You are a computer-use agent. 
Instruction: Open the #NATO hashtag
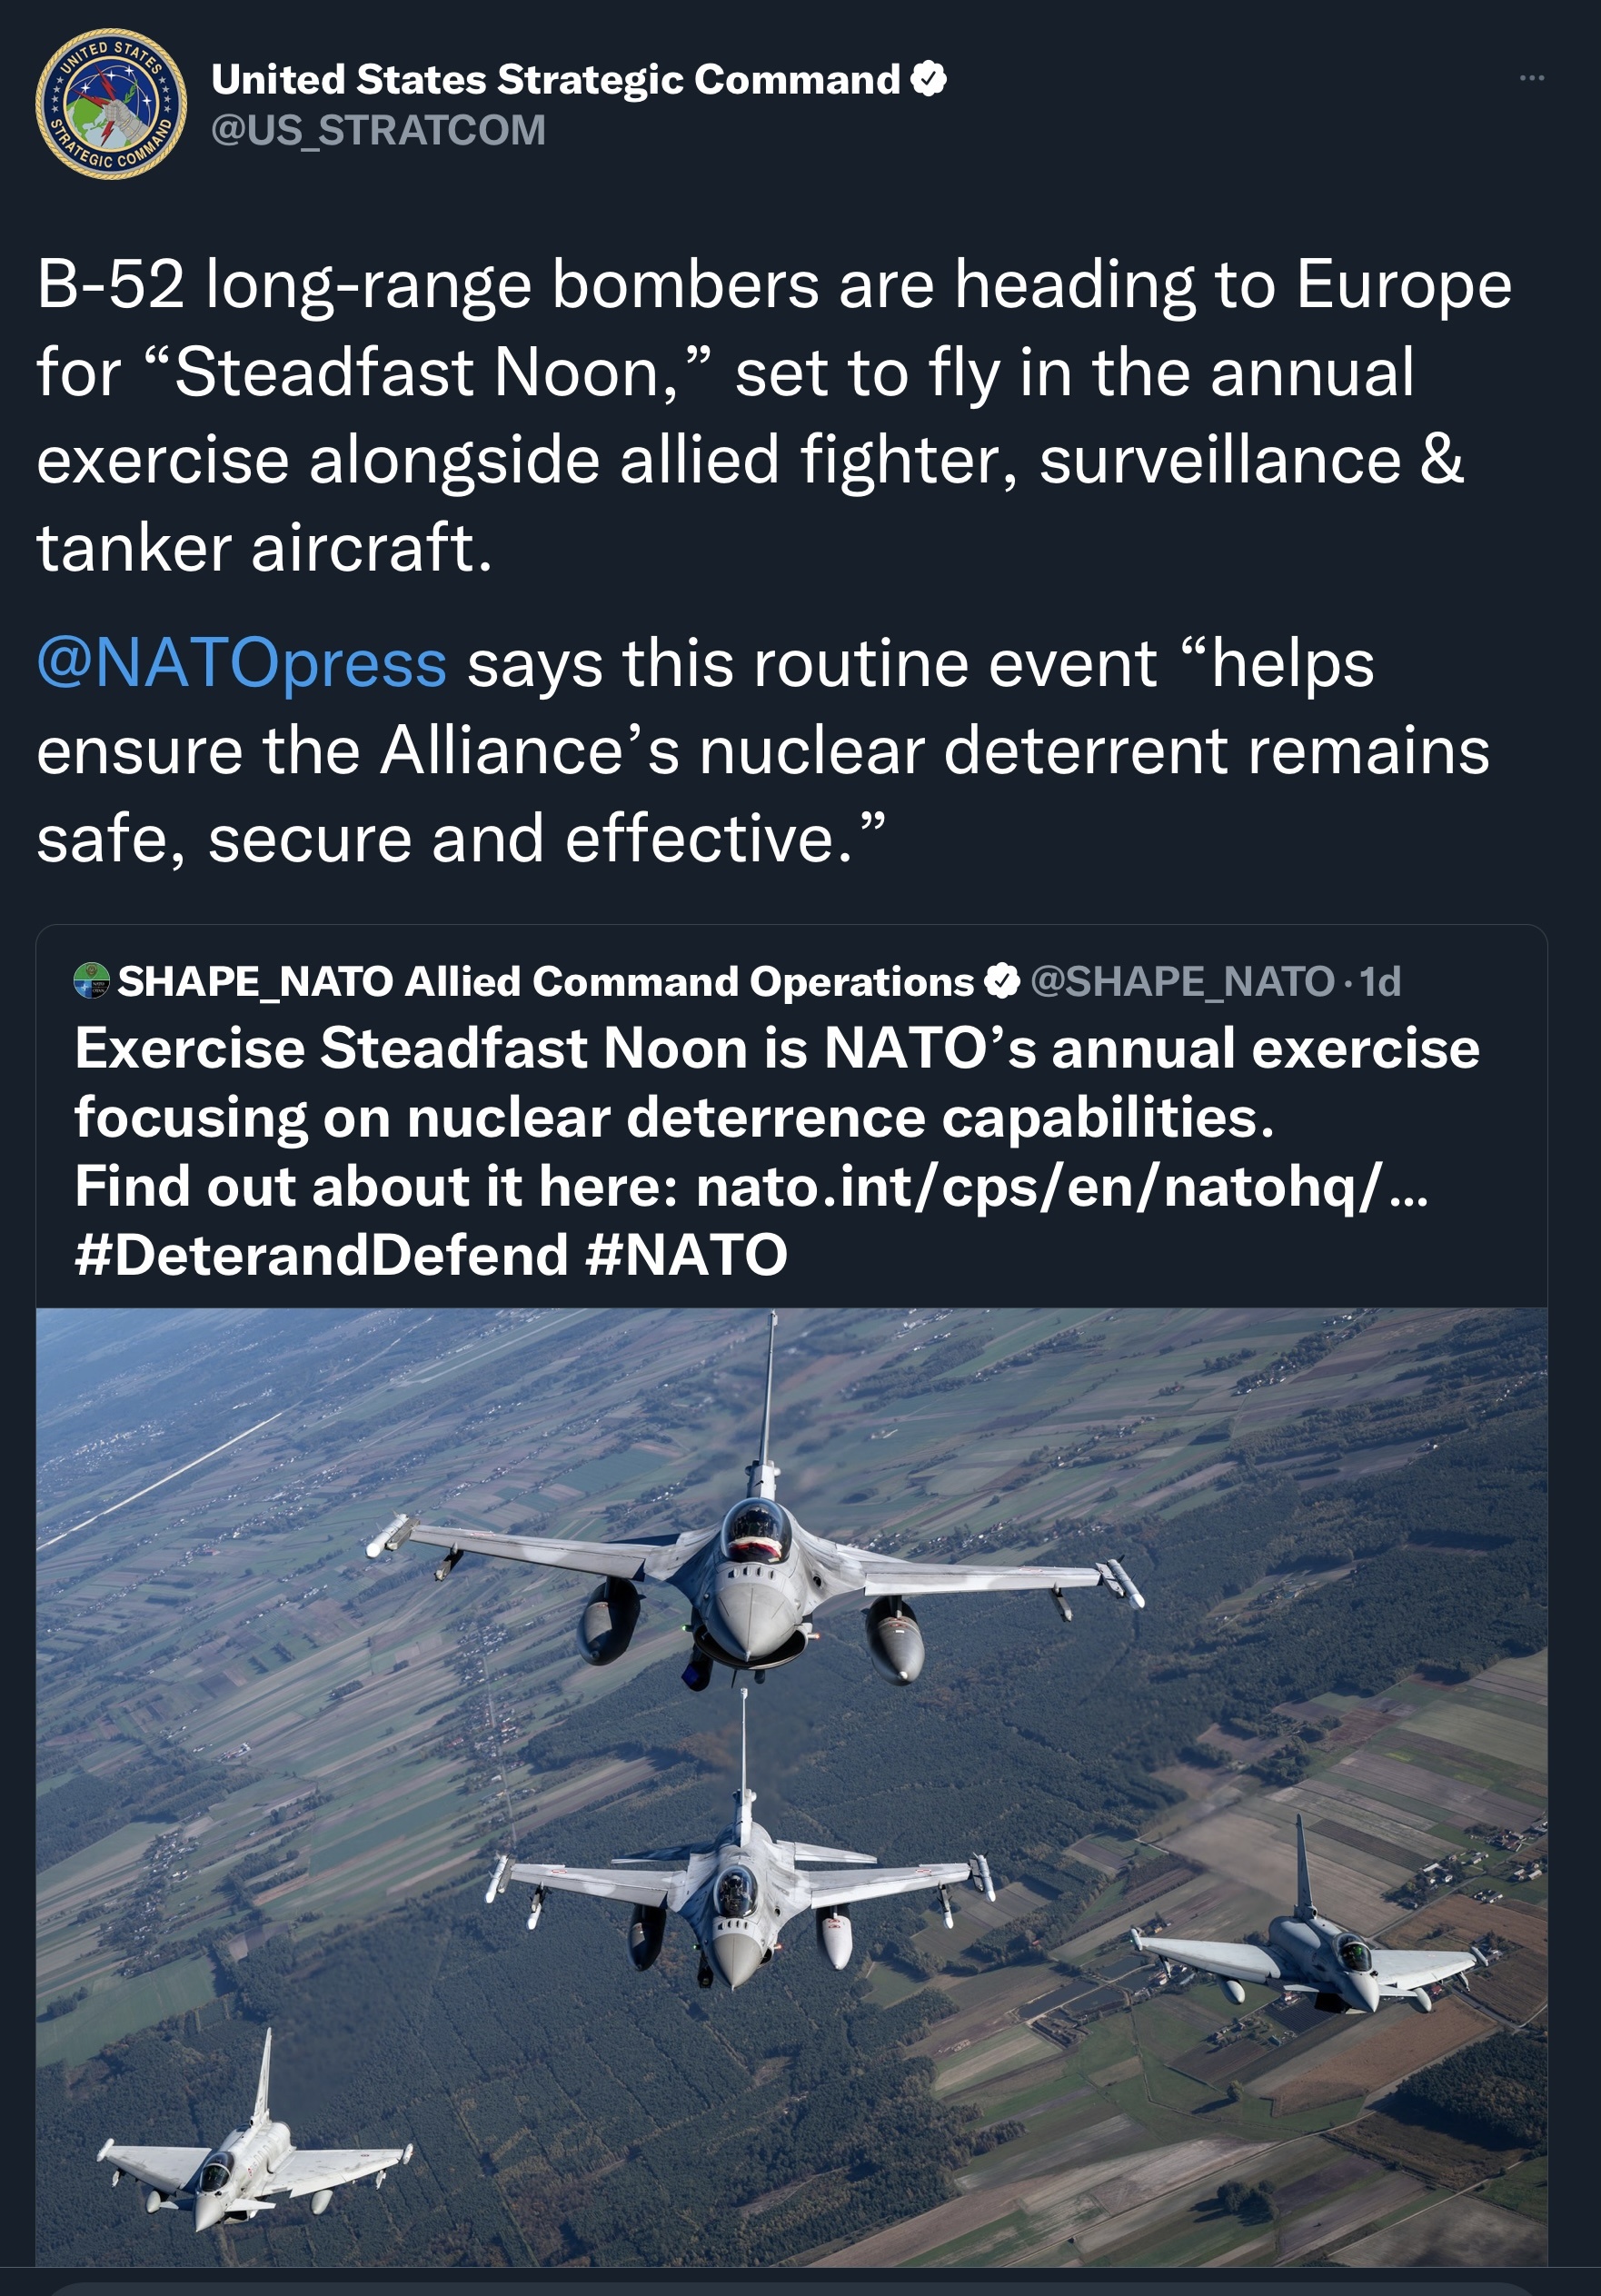[687, 1255]
